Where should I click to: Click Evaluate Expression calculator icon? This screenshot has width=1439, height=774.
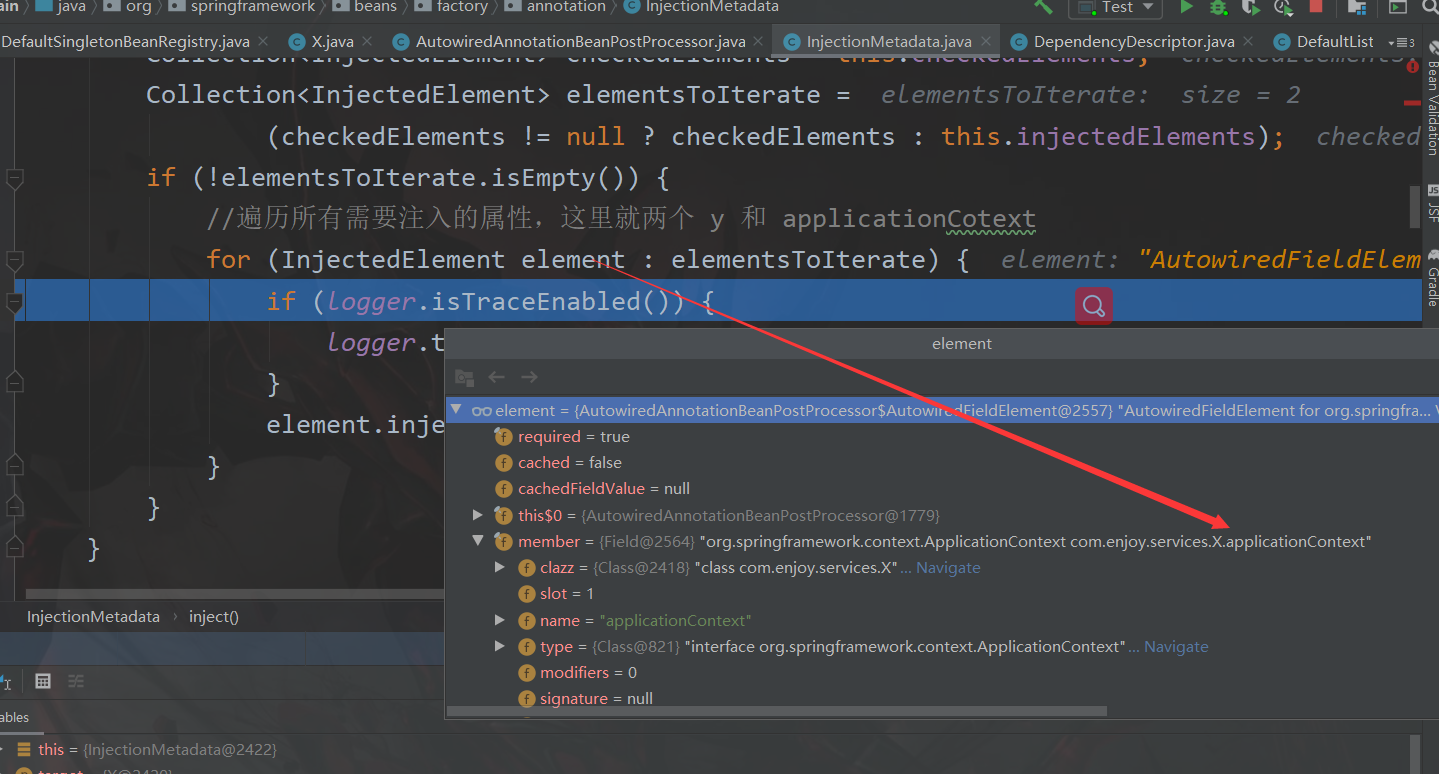click(43, 681)
